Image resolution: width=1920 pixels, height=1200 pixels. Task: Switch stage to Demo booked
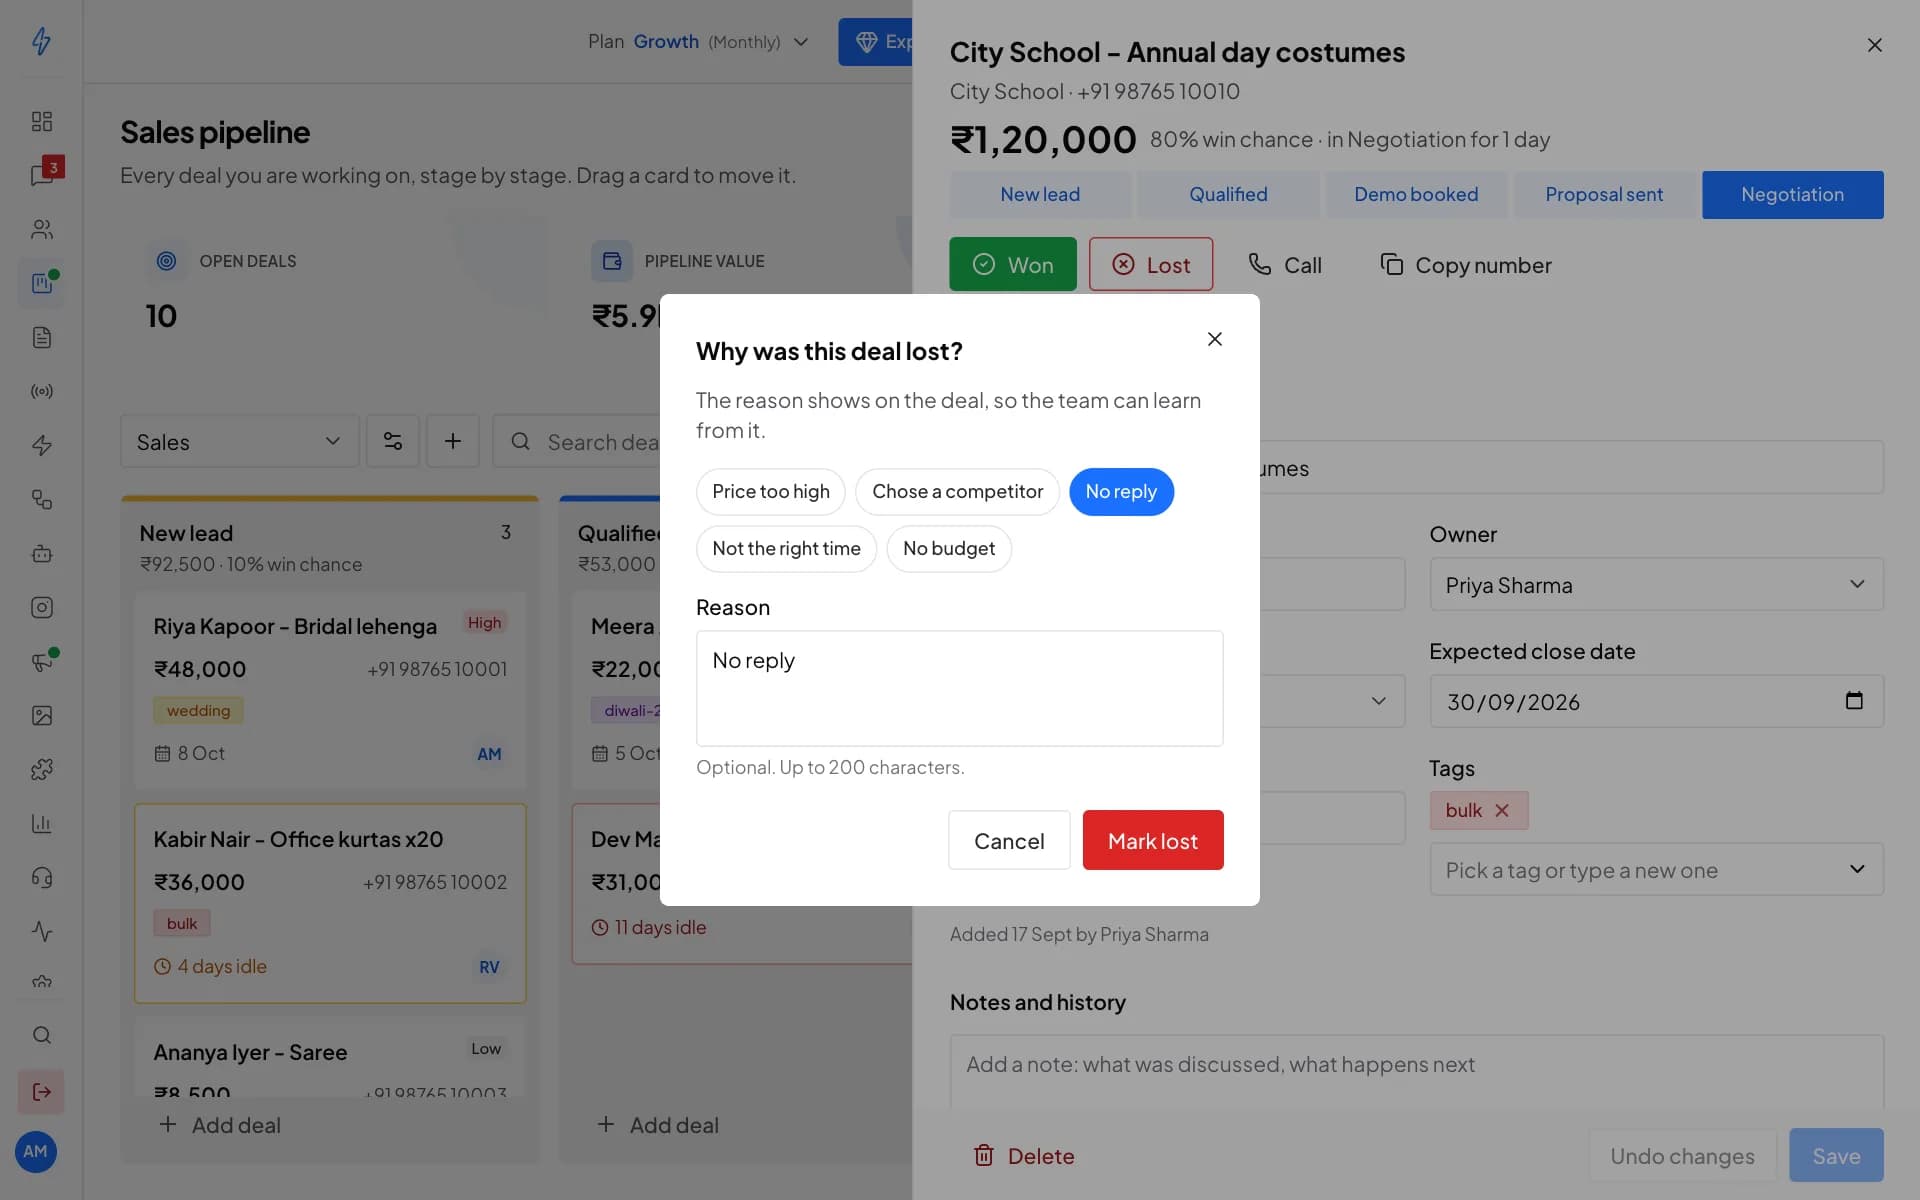[x=1416, y=195]
